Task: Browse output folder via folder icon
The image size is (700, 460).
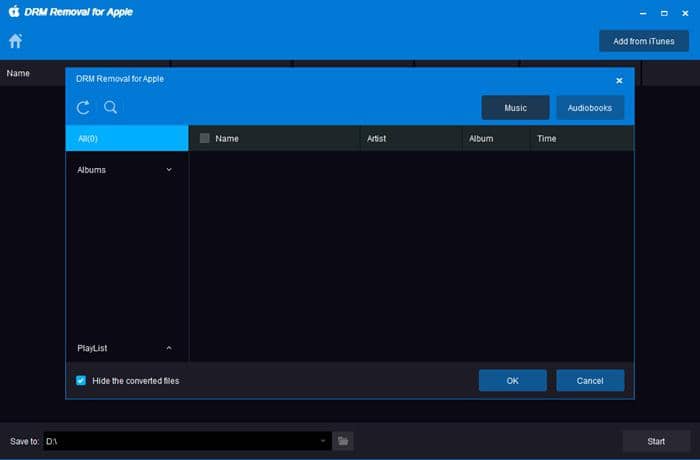Action: coord(343,441)
